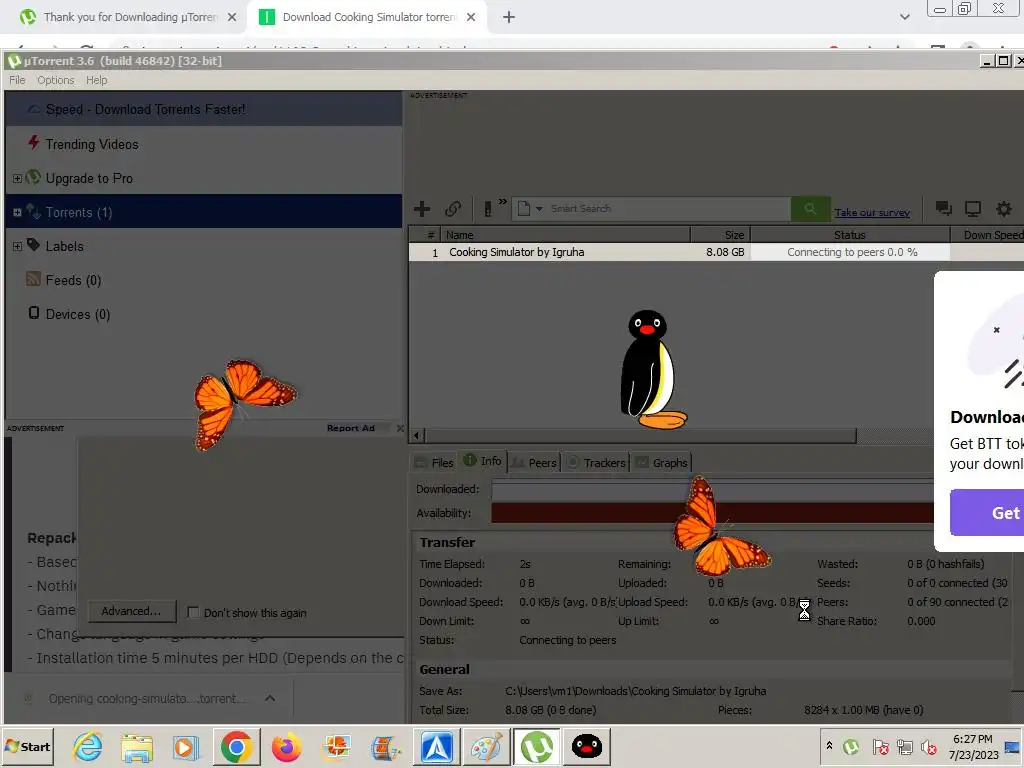The height and width of the screenshot is (768, 1024).
Task: Select Upgrade to Pro in the sidebar
Action: coord(89,178)
